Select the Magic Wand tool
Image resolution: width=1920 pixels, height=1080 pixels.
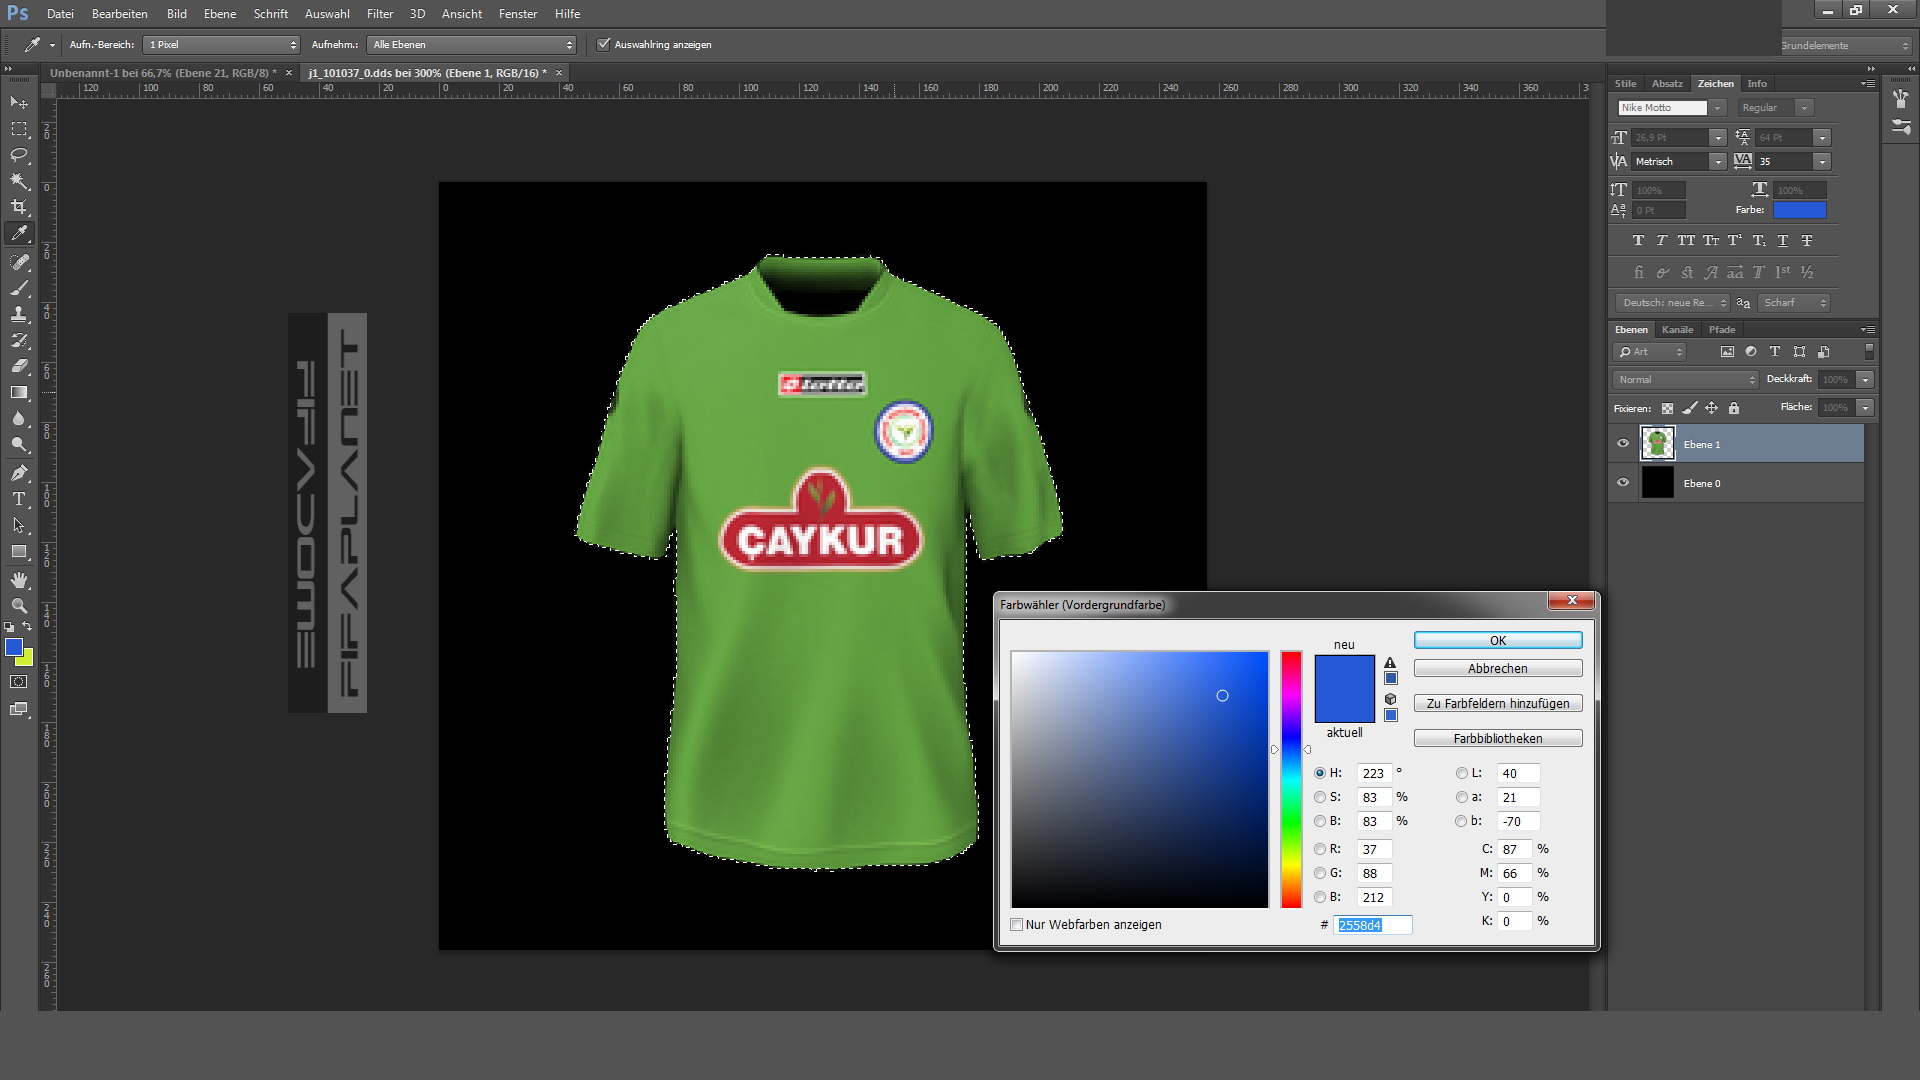(19, 181)
